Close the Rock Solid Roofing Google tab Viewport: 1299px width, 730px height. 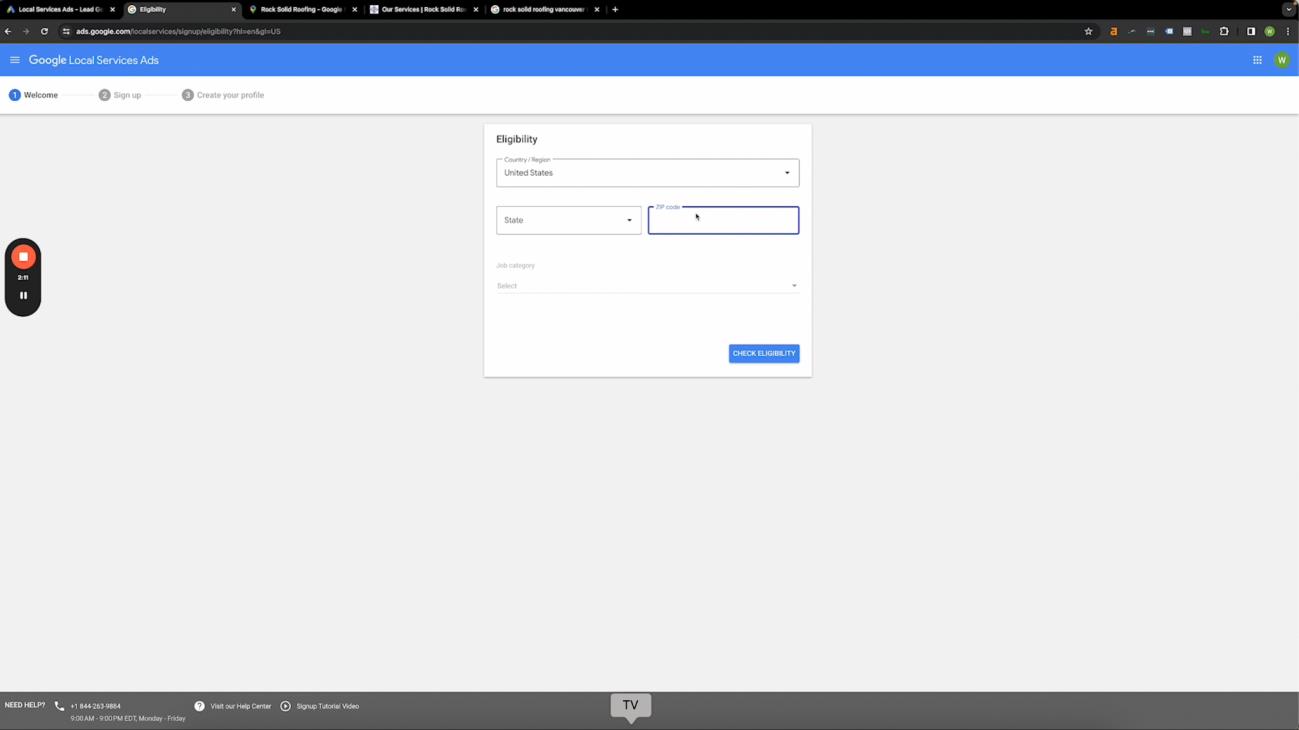pyautogui.click(x=355, y=9)
